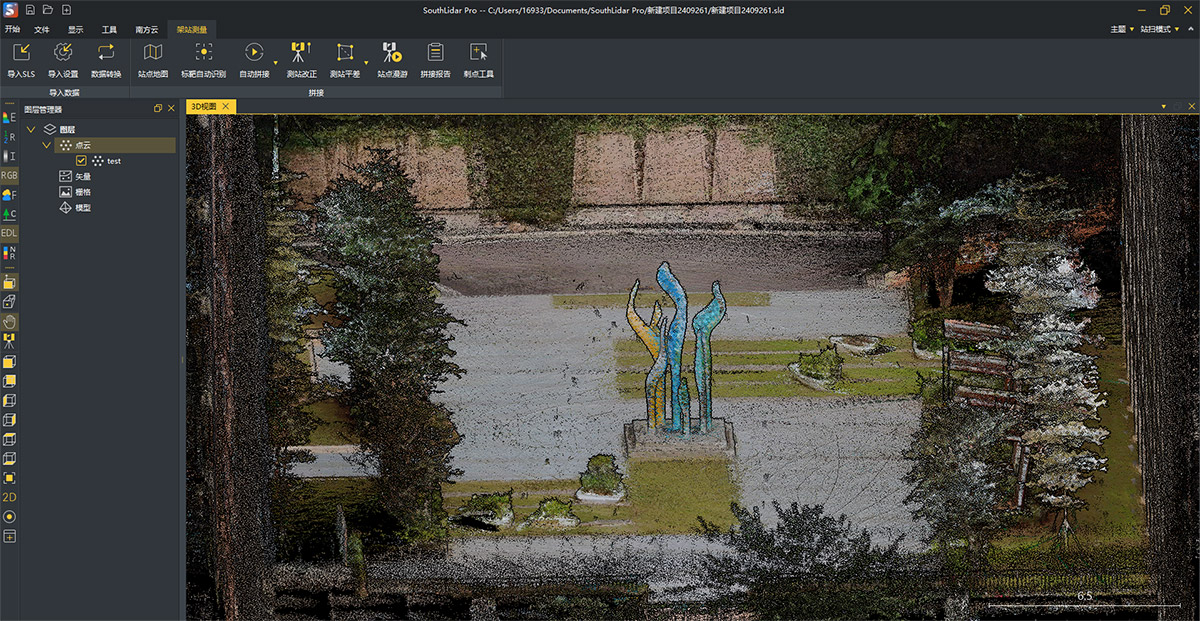1200x621 pixels.
Task: Start 站点漫游 station roaming
Action: 391,53
